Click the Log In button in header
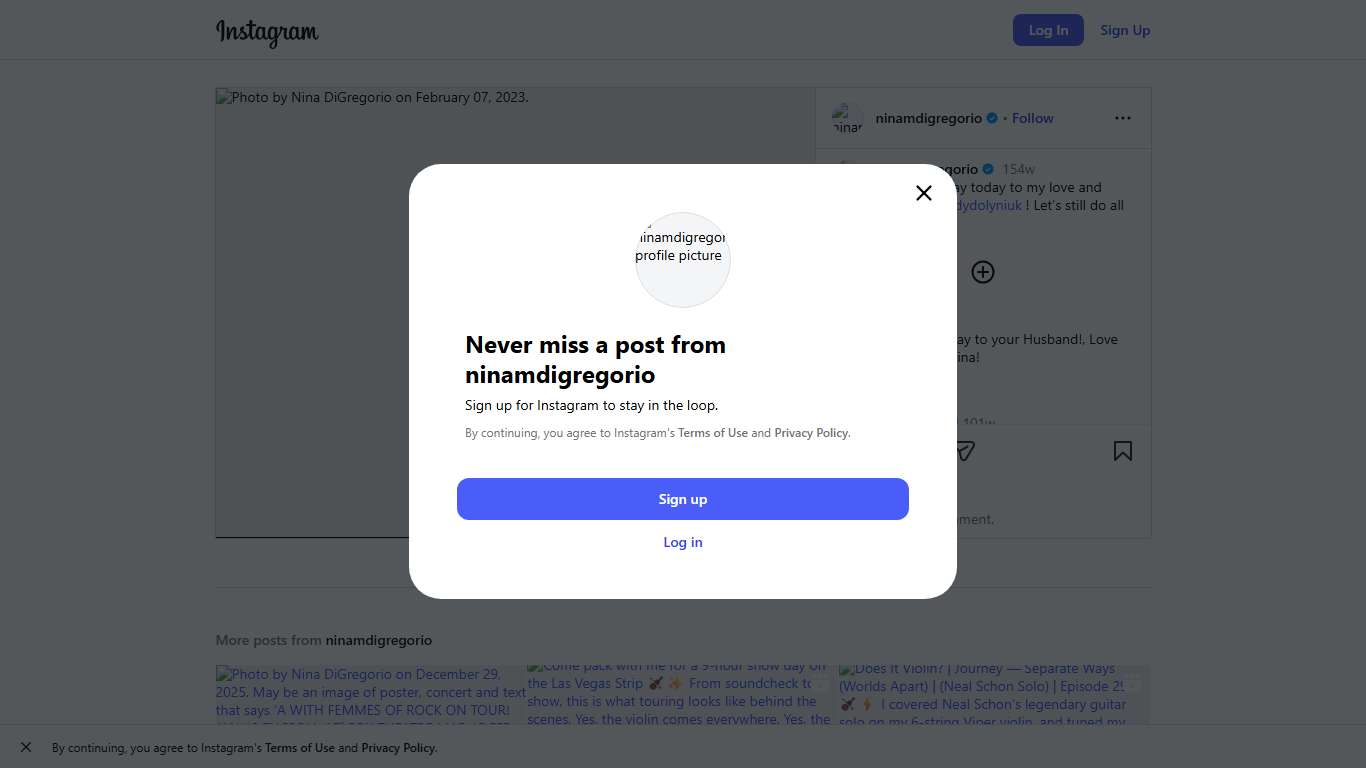 (1048, 30)
